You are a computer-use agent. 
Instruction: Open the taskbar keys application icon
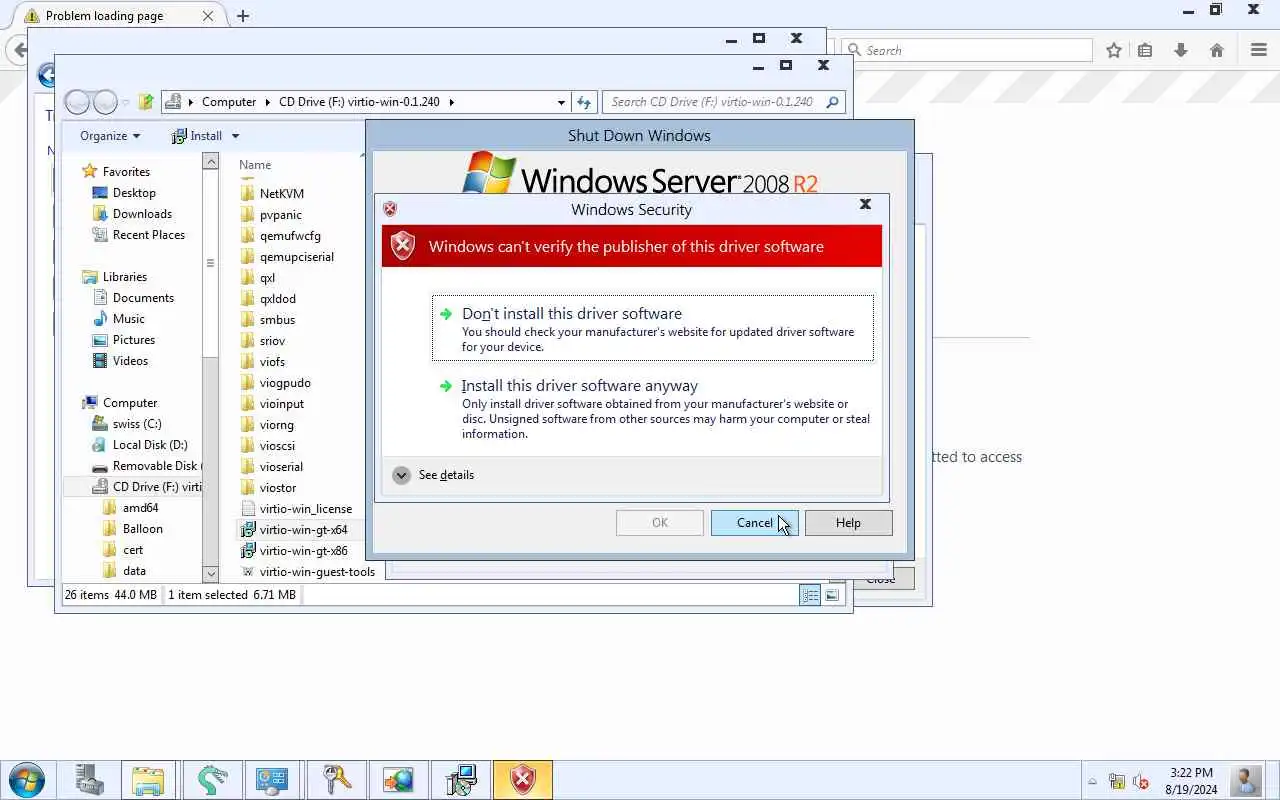[336, 780]
